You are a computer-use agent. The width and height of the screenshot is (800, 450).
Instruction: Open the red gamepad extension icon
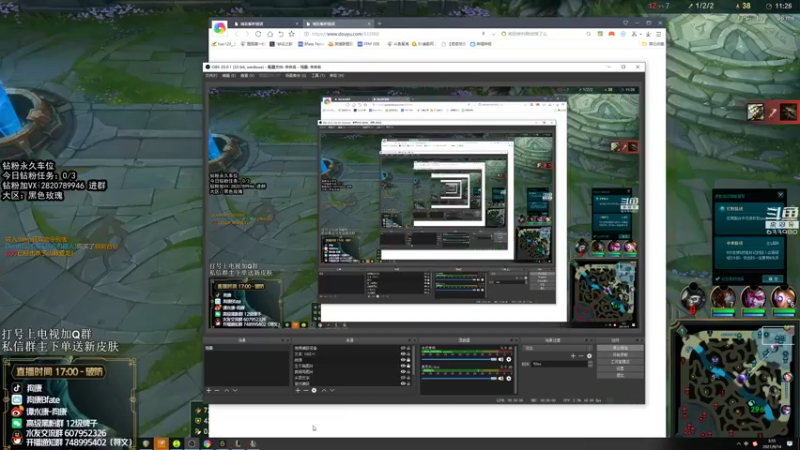pos(611,34)
